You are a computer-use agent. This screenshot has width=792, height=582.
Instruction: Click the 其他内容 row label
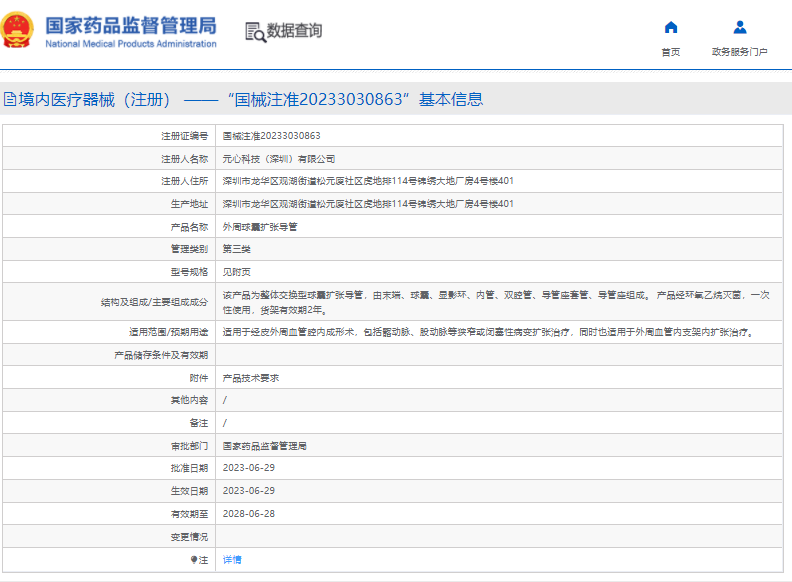(189, 400)
